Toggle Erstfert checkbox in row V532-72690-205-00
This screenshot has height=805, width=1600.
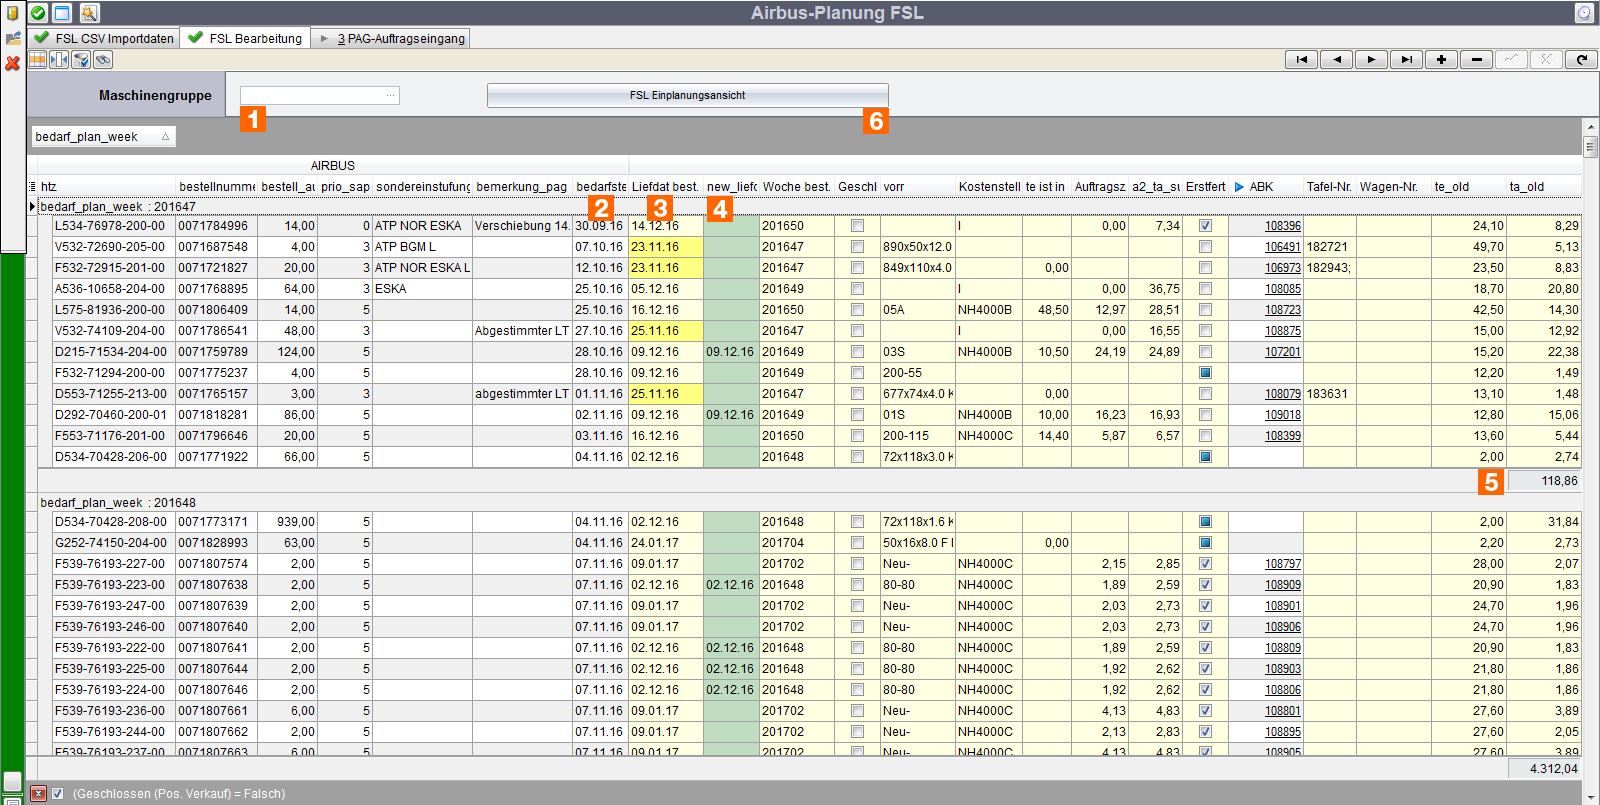[1205, 246]
